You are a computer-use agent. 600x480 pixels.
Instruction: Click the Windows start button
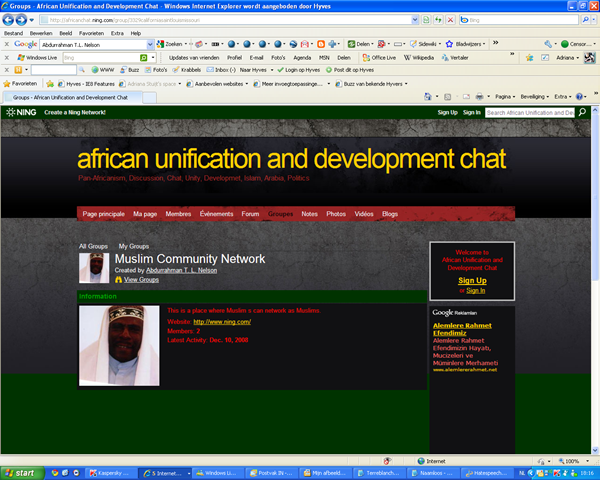[21, 473]
